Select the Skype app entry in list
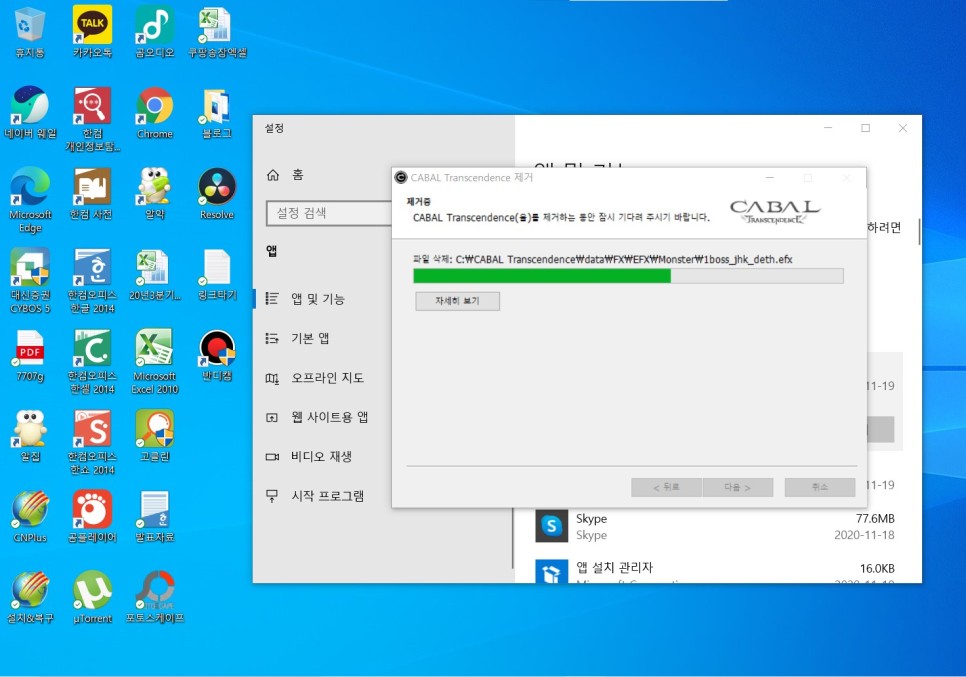This screenshot has height=677, width=966. 715,527
